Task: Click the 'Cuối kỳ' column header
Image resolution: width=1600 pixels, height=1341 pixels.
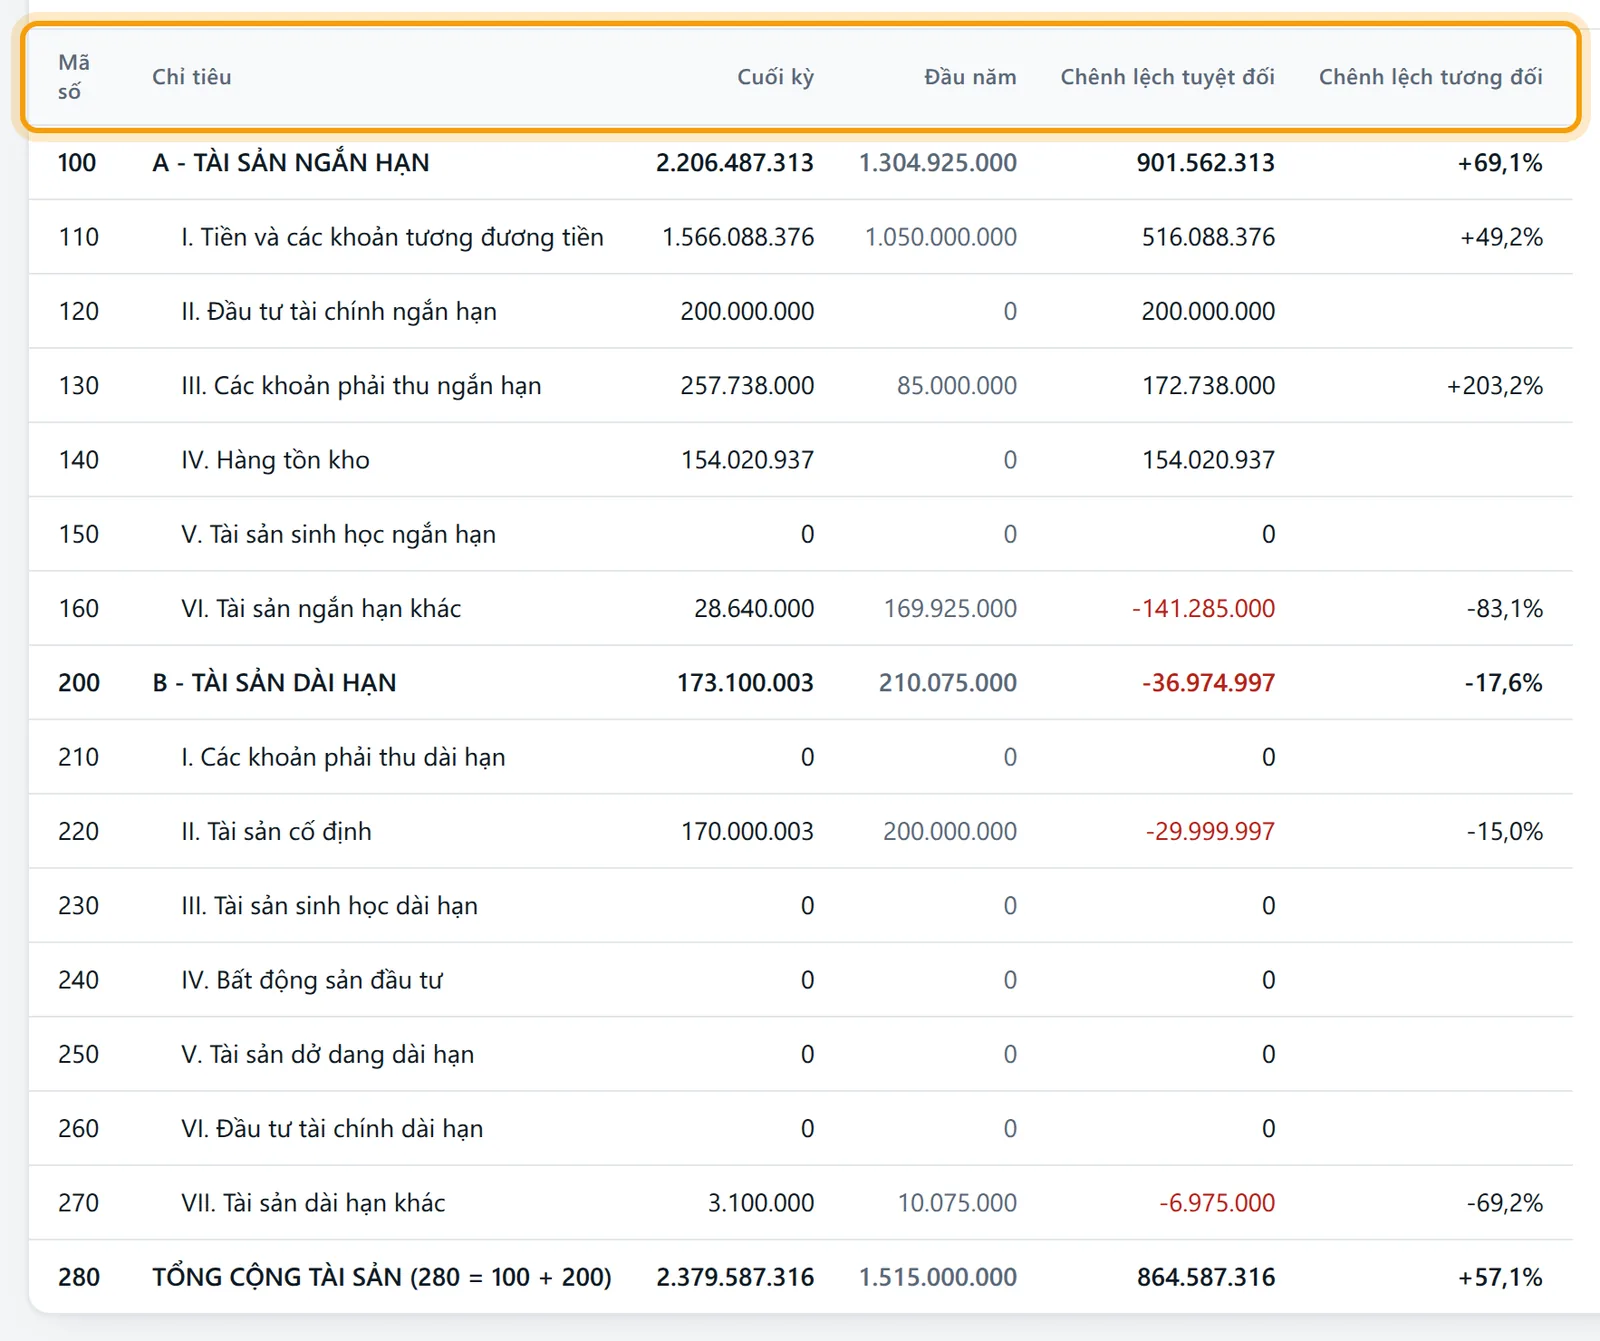Action: 775,77
